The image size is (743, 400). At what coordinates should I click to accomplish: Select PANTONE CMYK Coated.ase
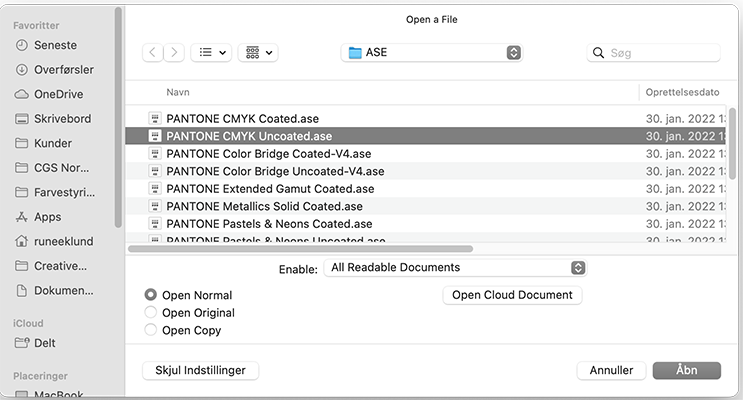pos(426,118)
